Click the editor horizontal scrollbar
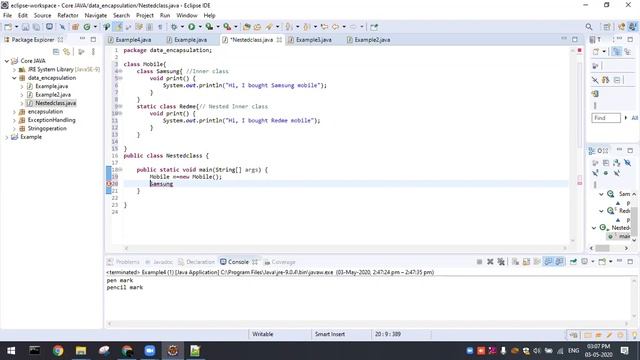The height and width of the screenshot is (360, 640). 345,248
